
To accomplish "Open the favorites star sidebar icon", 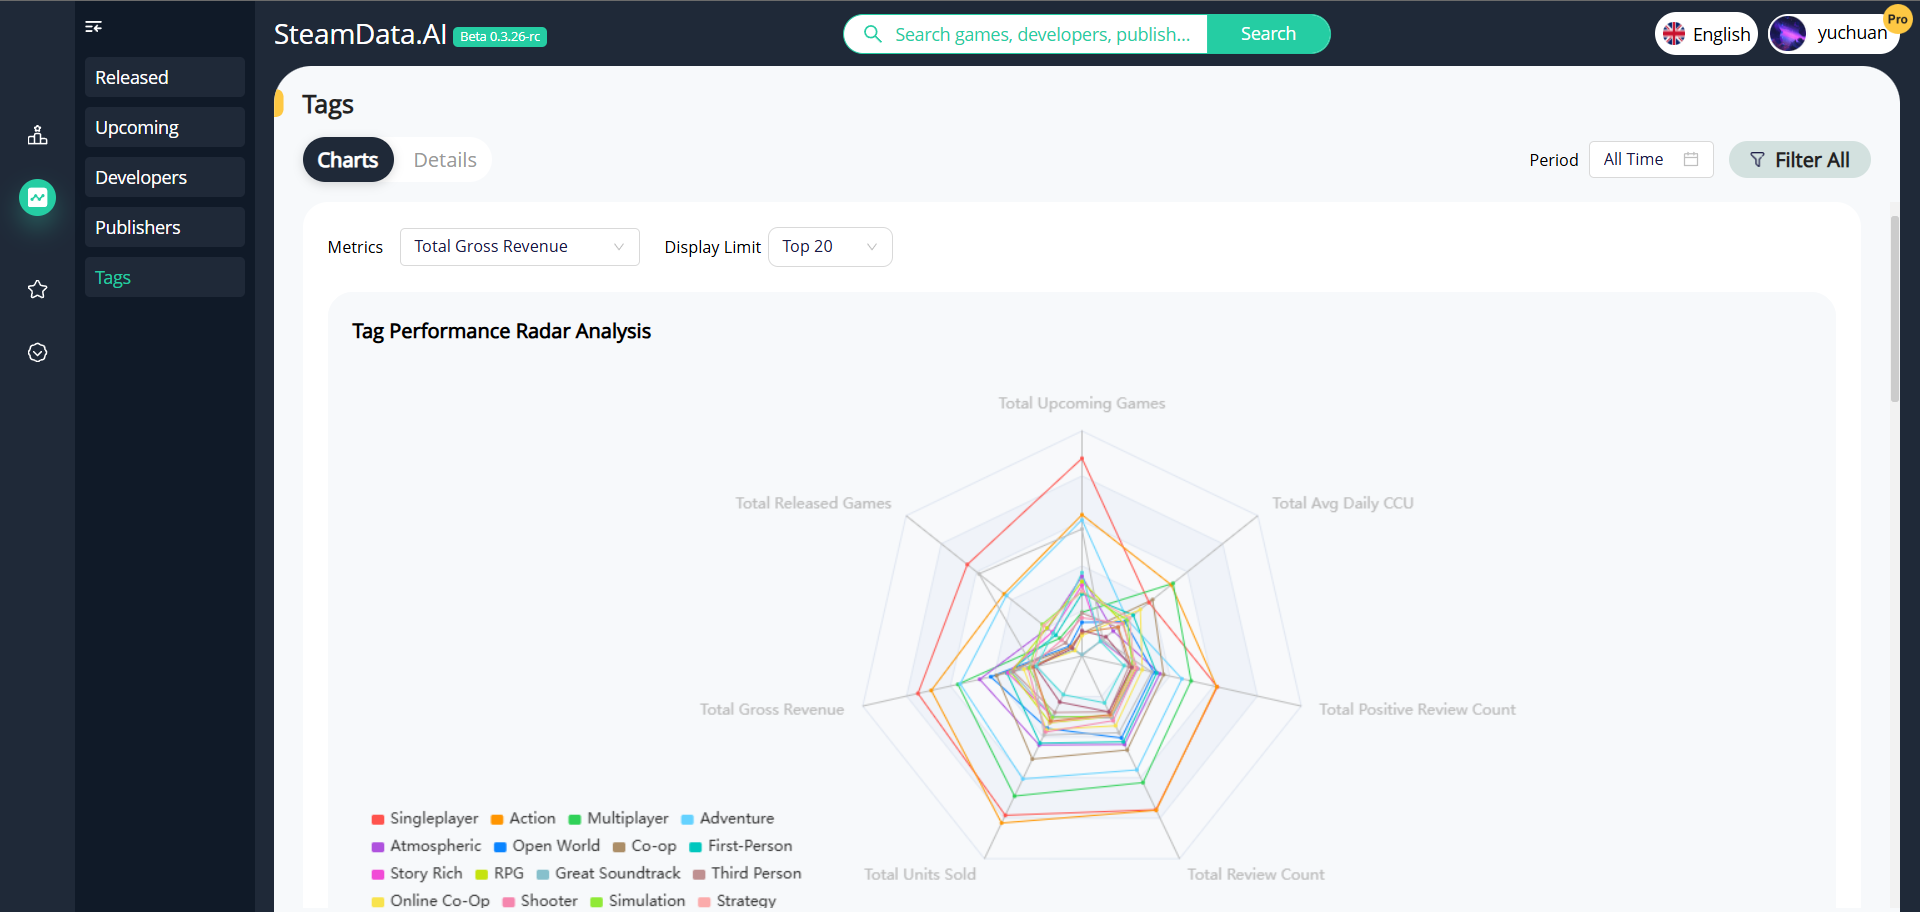I will (x=38, y=290).
